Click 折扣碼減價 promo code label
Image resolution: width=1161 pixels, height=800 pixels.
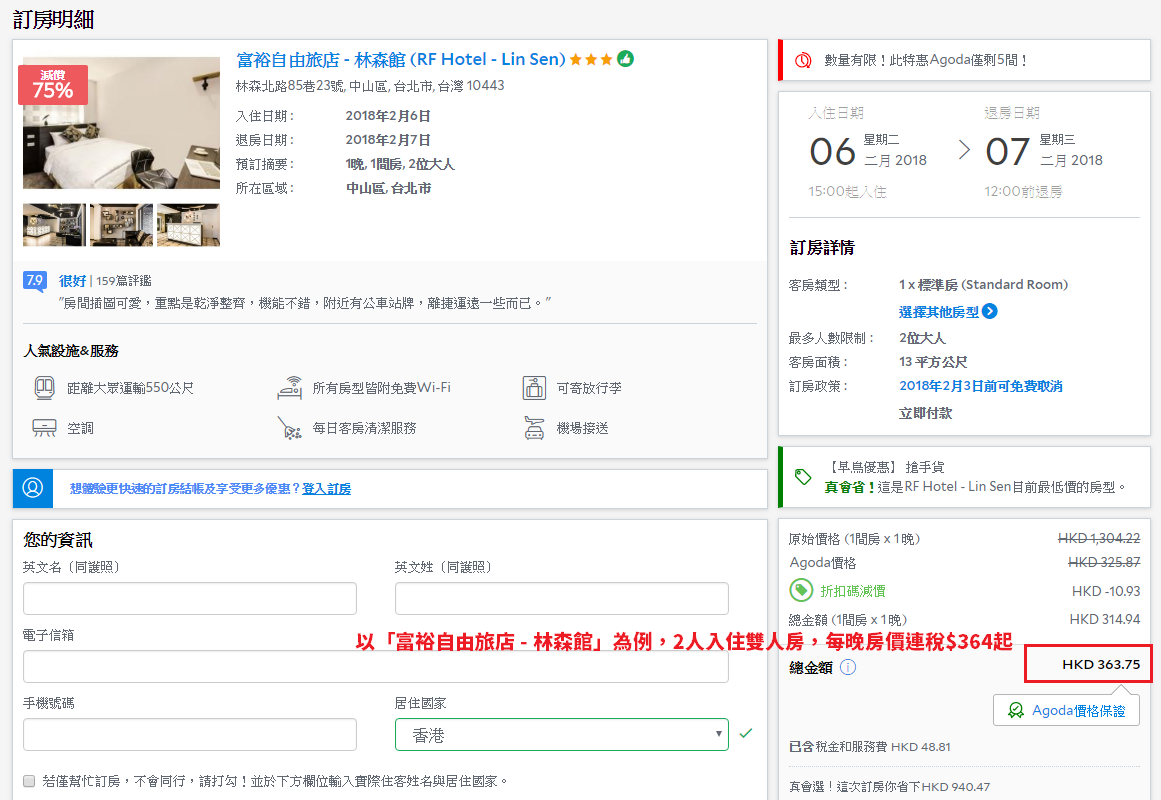tap(853, 591)
